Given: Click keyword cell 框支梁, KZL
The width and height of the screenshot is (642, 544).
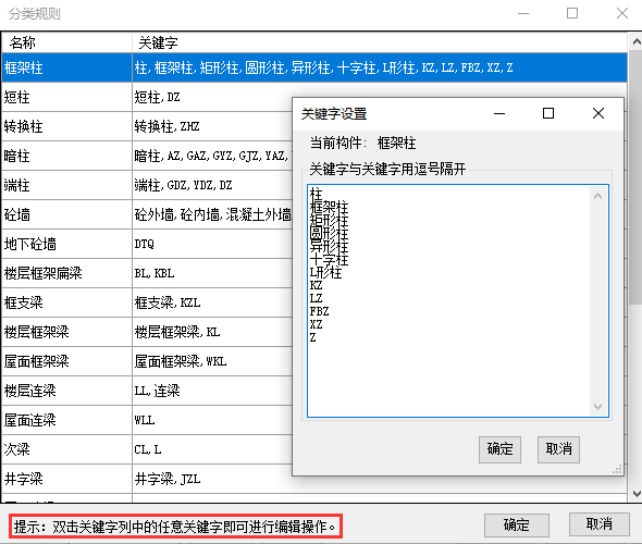Looking at the screenshot, I should [x=212, y=303].
